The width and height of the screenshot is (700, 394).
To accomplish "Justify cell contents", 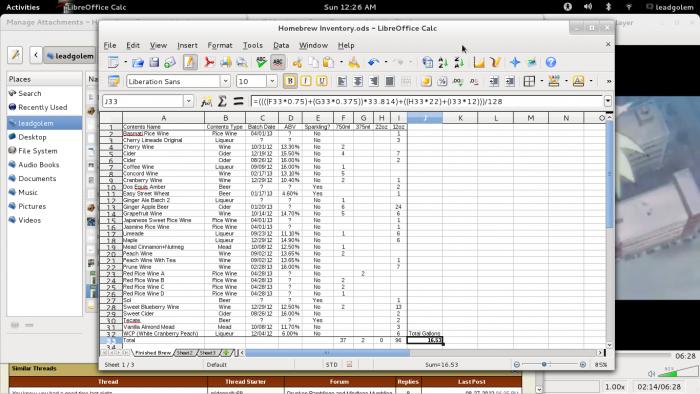I will point(389,81).
